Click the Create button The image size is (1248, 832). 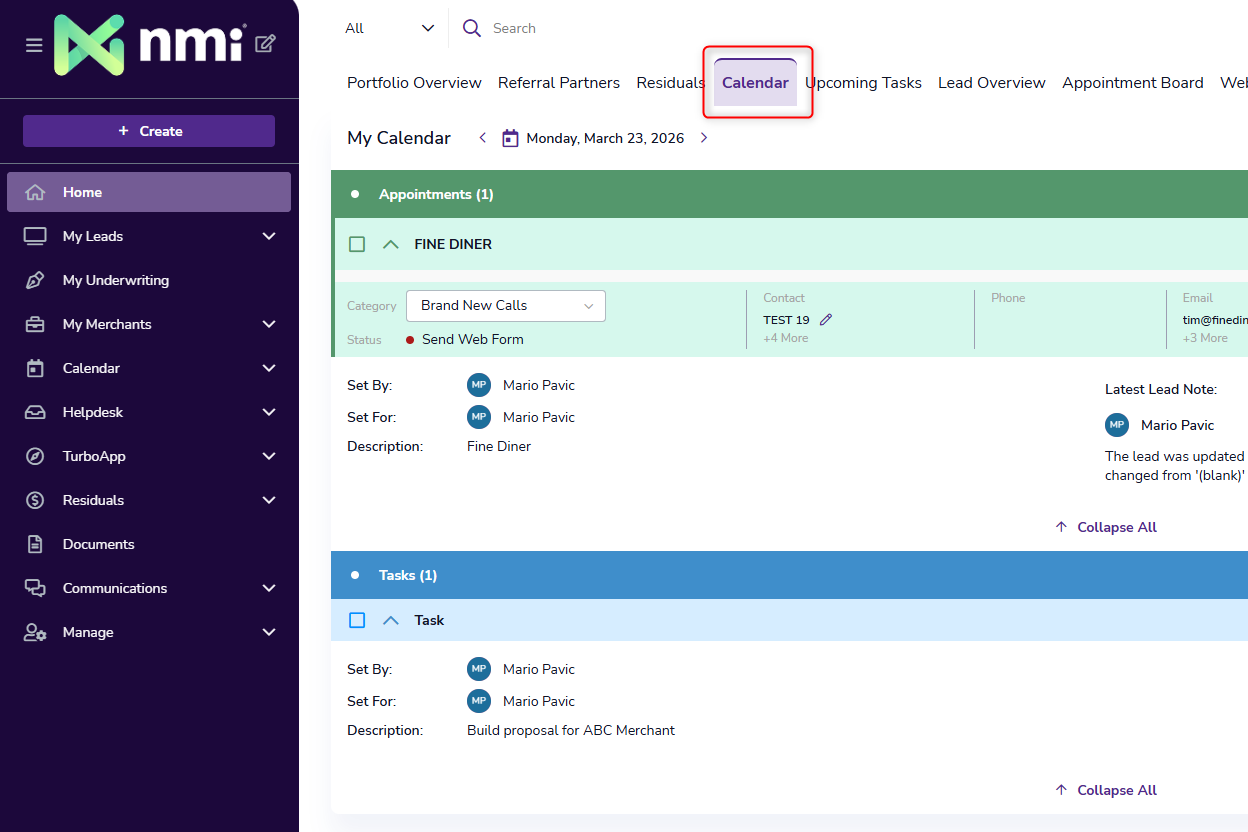coord(149,131)
